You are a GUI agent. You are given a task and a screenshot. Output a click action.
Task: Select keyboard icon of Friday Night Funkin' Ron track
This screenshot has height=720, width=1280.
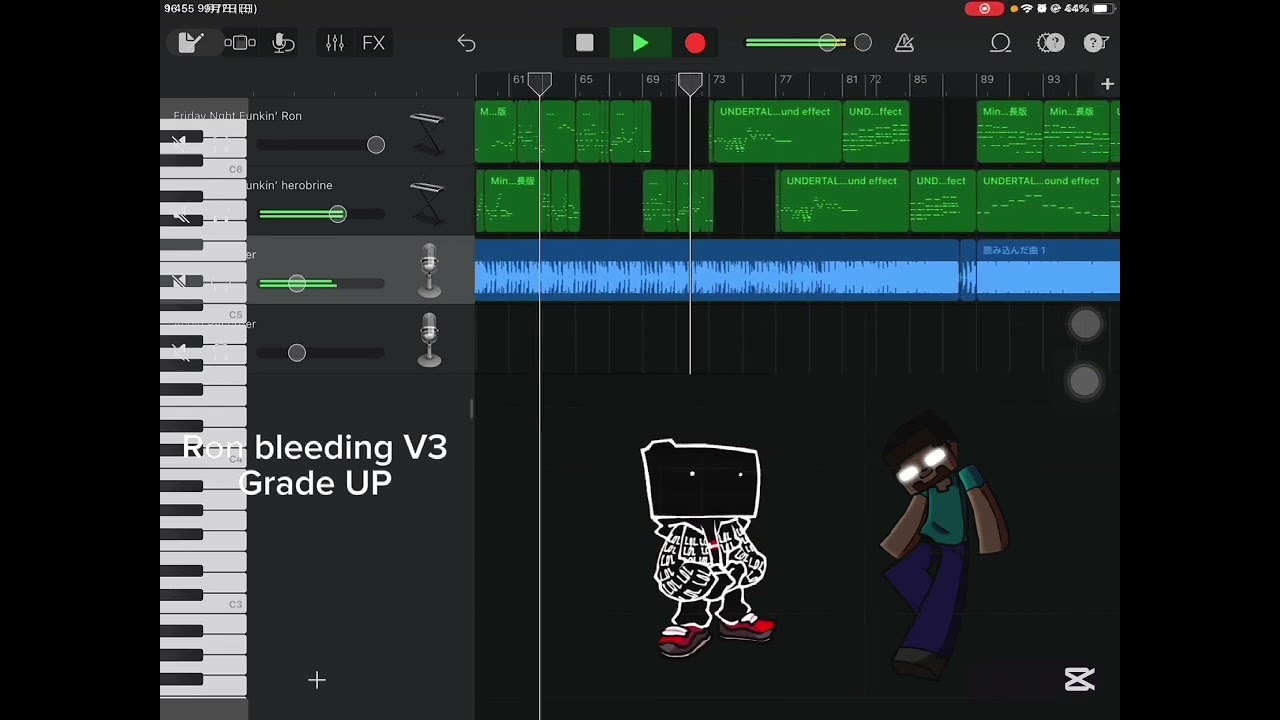point(427,133)
